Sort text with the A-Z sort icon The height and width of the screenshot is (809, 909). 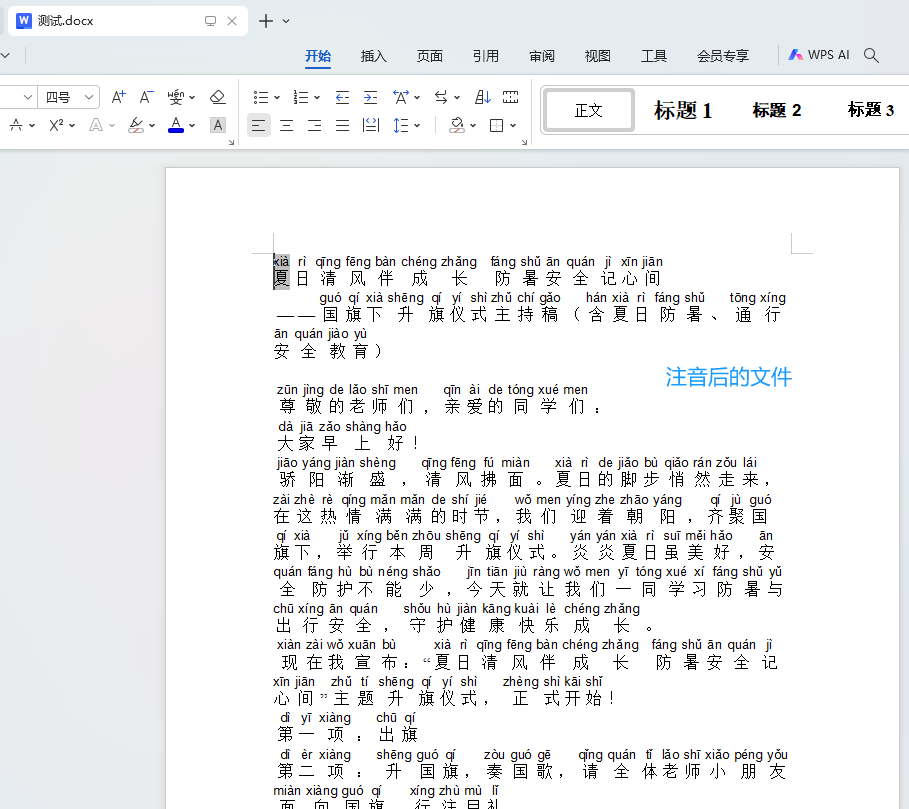point(482,97)
